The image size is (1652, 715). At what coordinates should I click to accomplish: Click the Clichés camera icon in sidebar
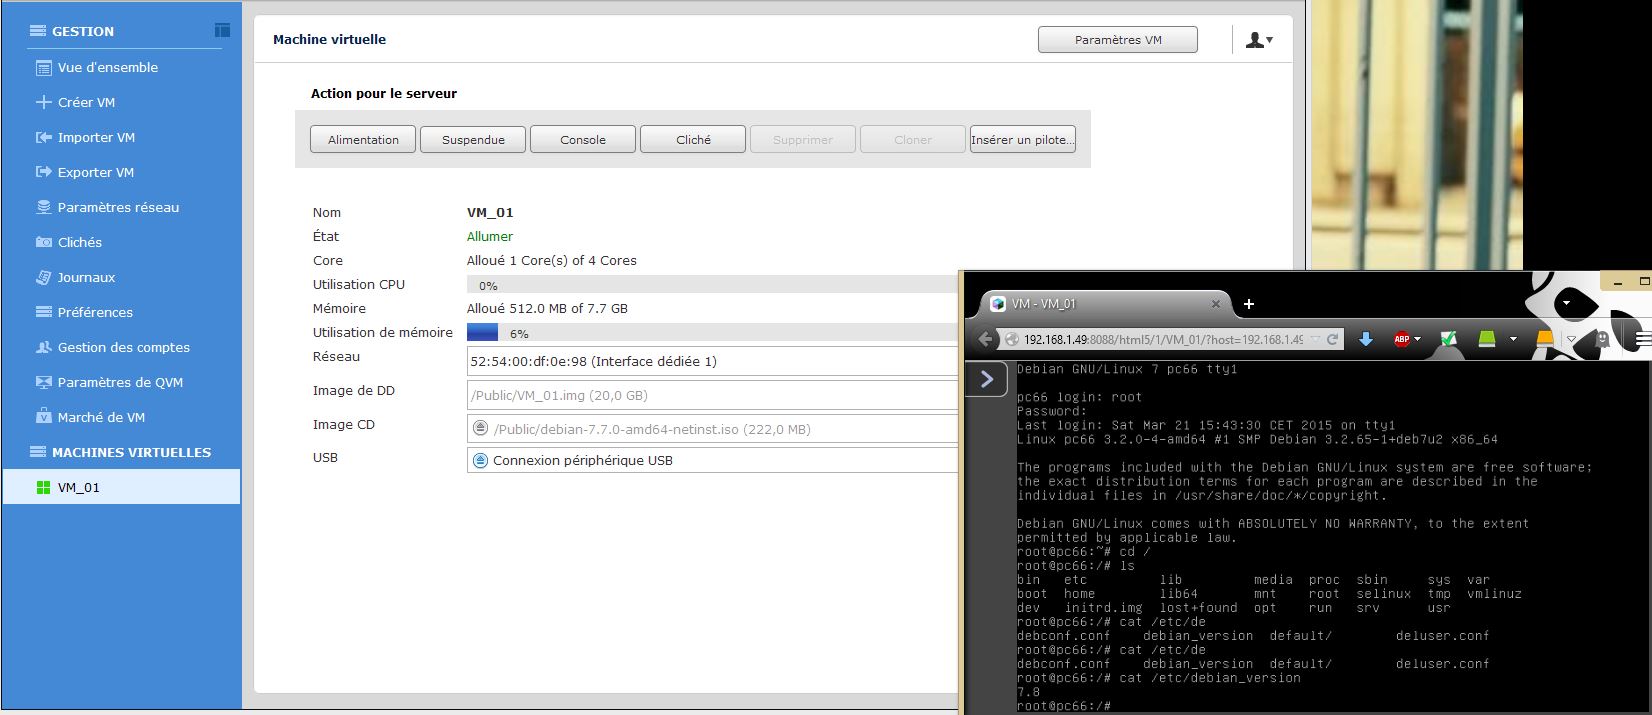(x=43, y=242)
